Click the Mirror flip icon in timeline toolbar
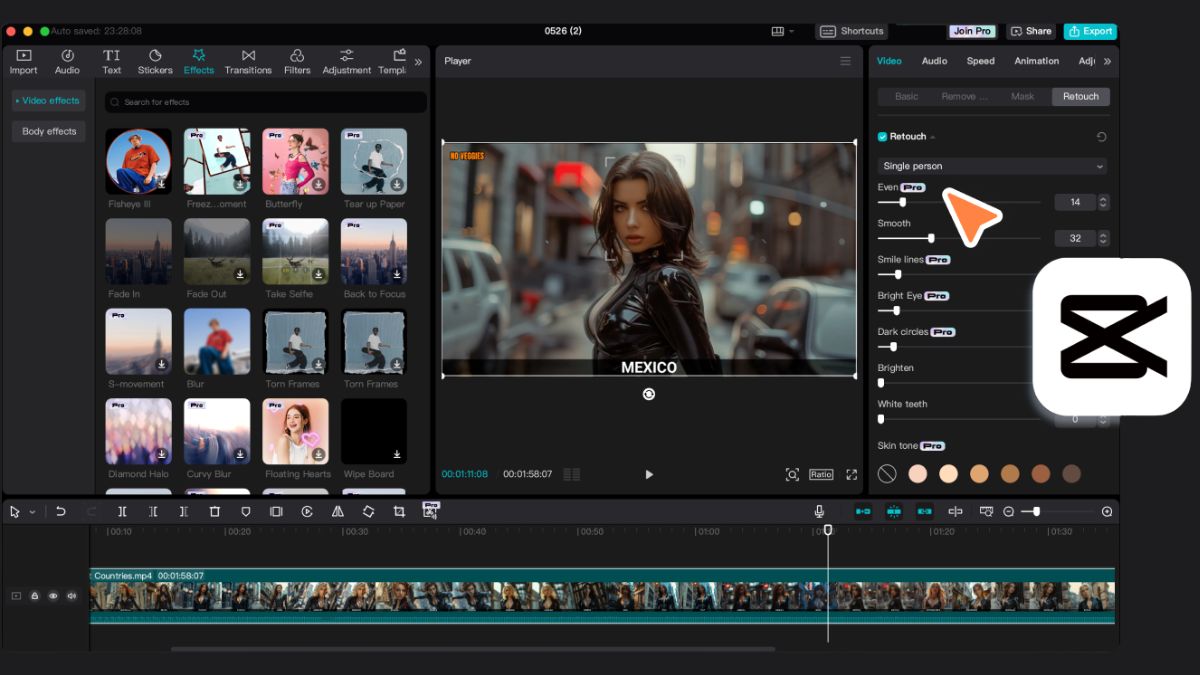Screen dimensions: 1200x675 click(338, 511)
